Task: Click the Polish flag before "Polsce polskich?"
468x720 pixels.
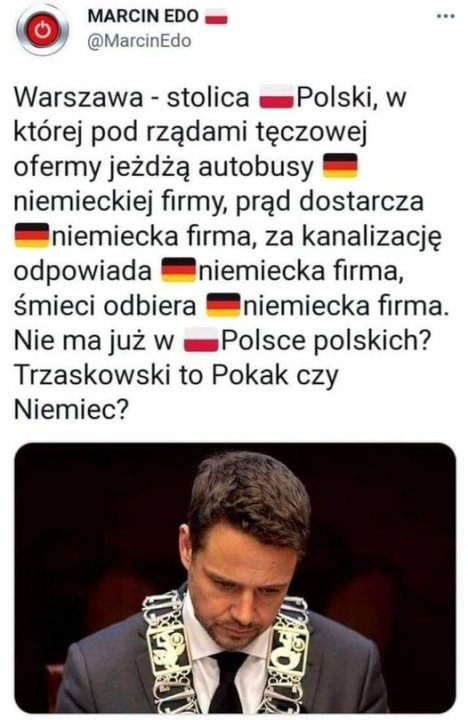Action: [201, 340]
